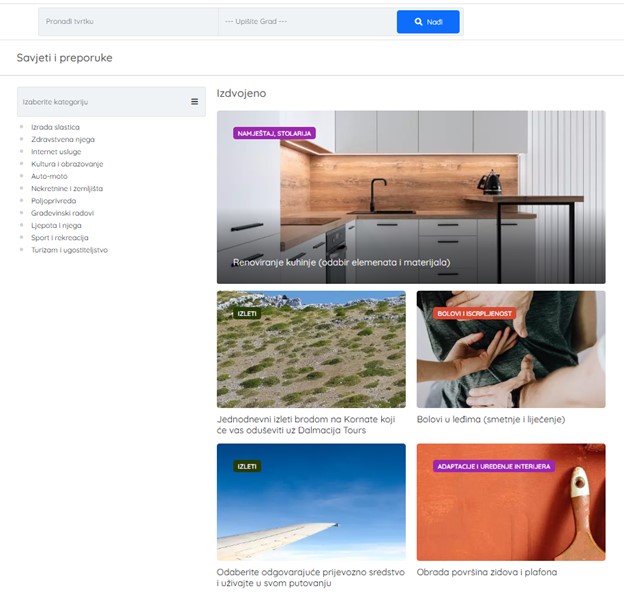
Task: Click the Namještaj, stolarija purple tag
Action: tap(274, 133)
